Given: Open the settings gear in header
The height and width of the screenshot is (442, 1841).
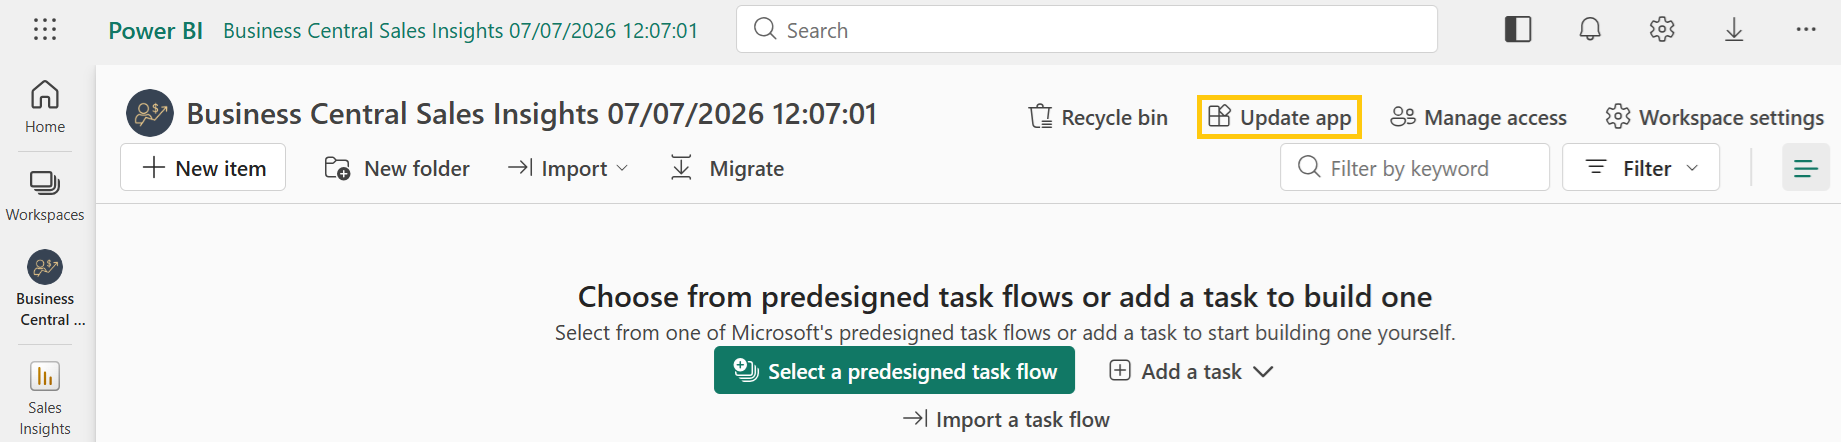Looking at the screenshot, I should 1662,30.
